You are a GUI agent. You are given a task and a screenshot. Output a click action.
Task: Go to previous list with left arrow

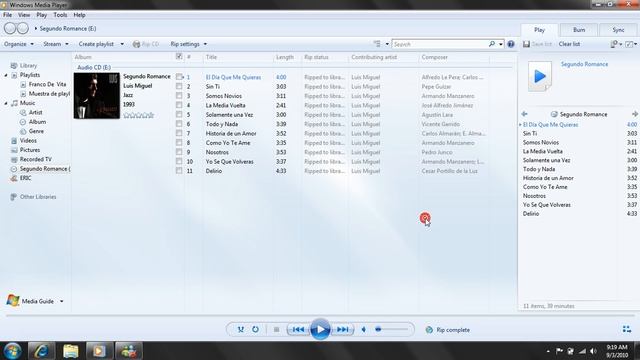(524, 114)
